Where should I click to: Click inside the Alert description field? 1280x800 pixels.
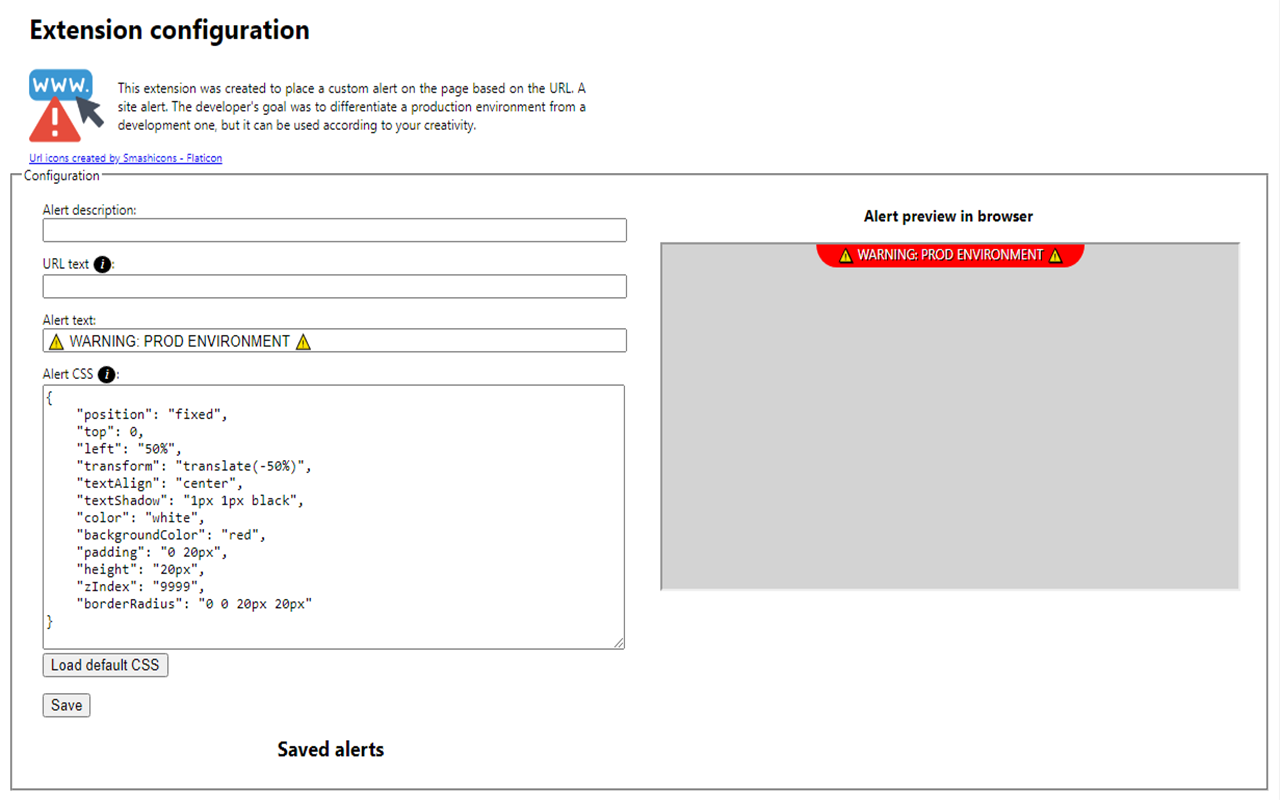334,230
